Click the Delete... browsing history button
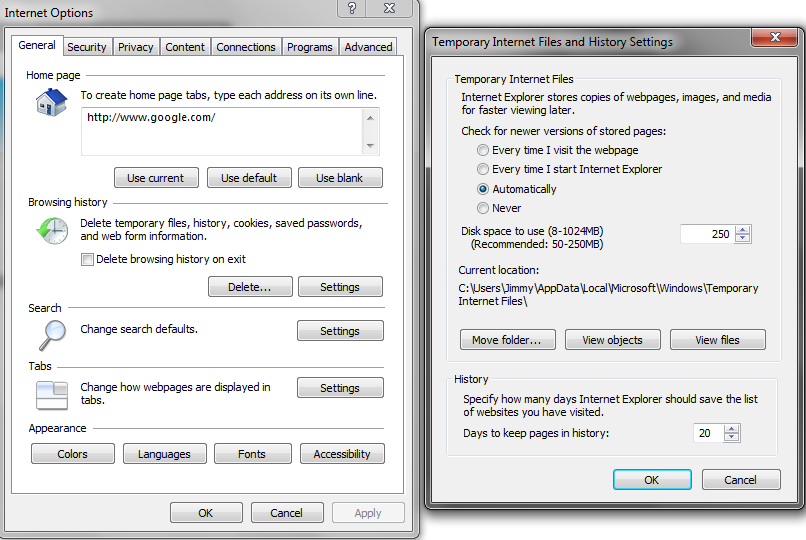Screen dimensions: 806x540 (250, 287)
